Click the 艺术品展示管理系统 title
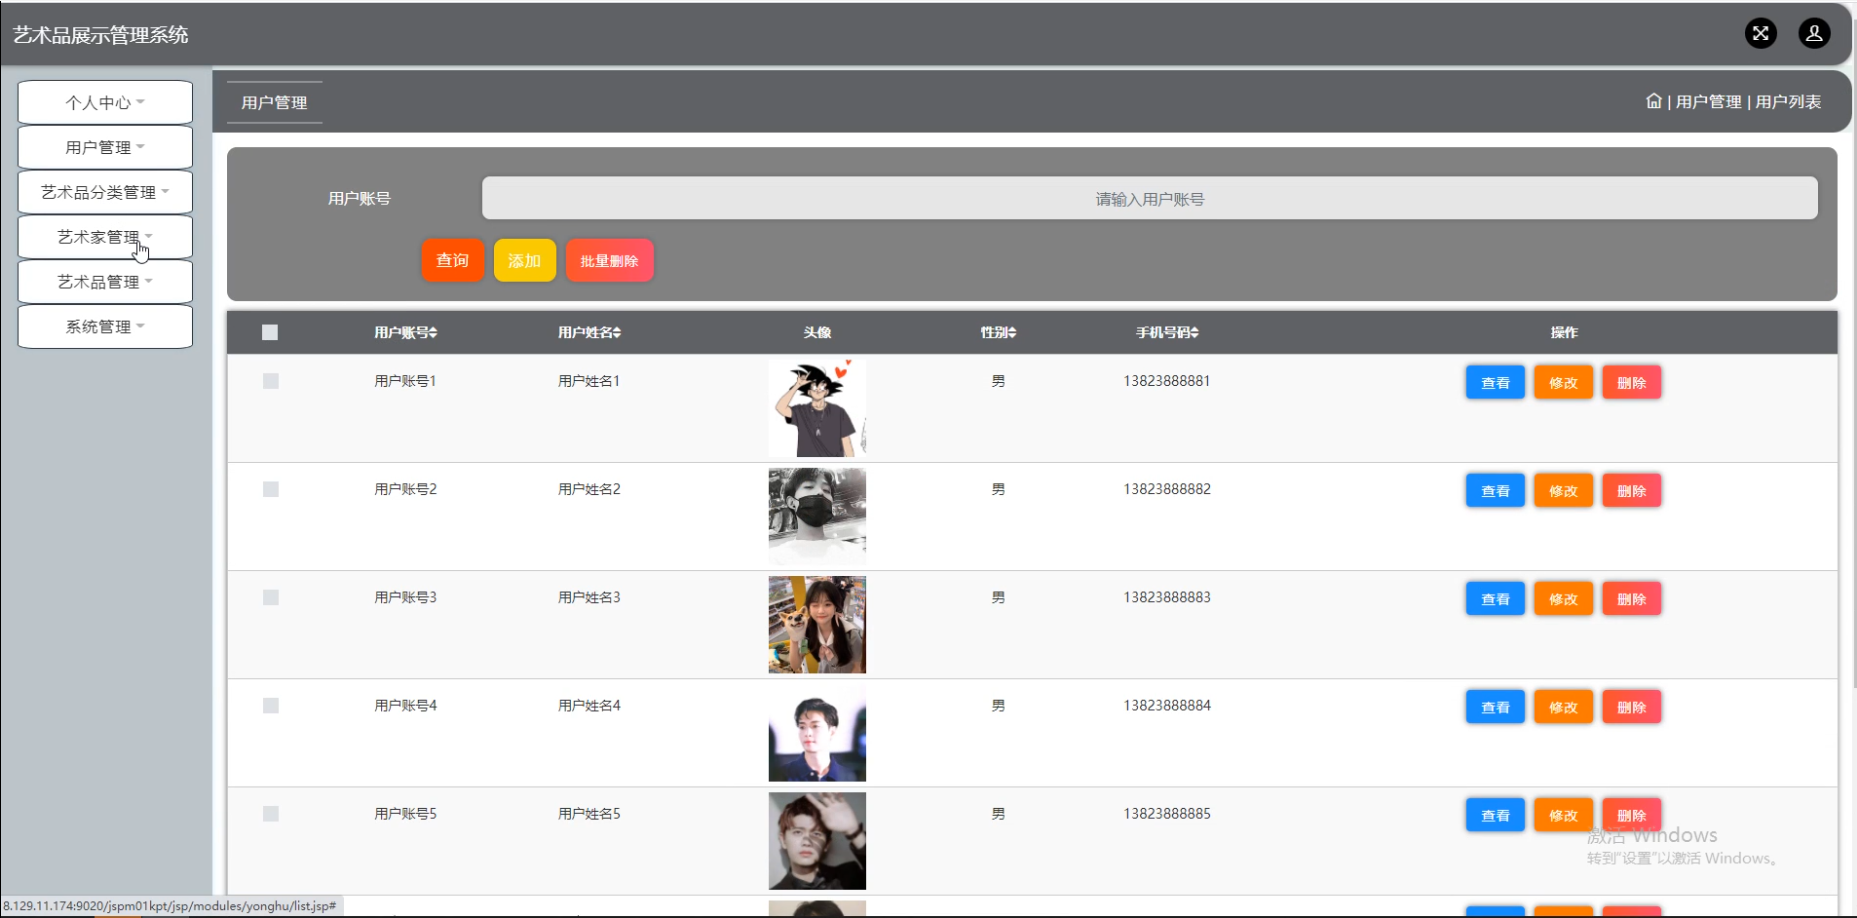The image size is (1857, 918). click(100, 35)
